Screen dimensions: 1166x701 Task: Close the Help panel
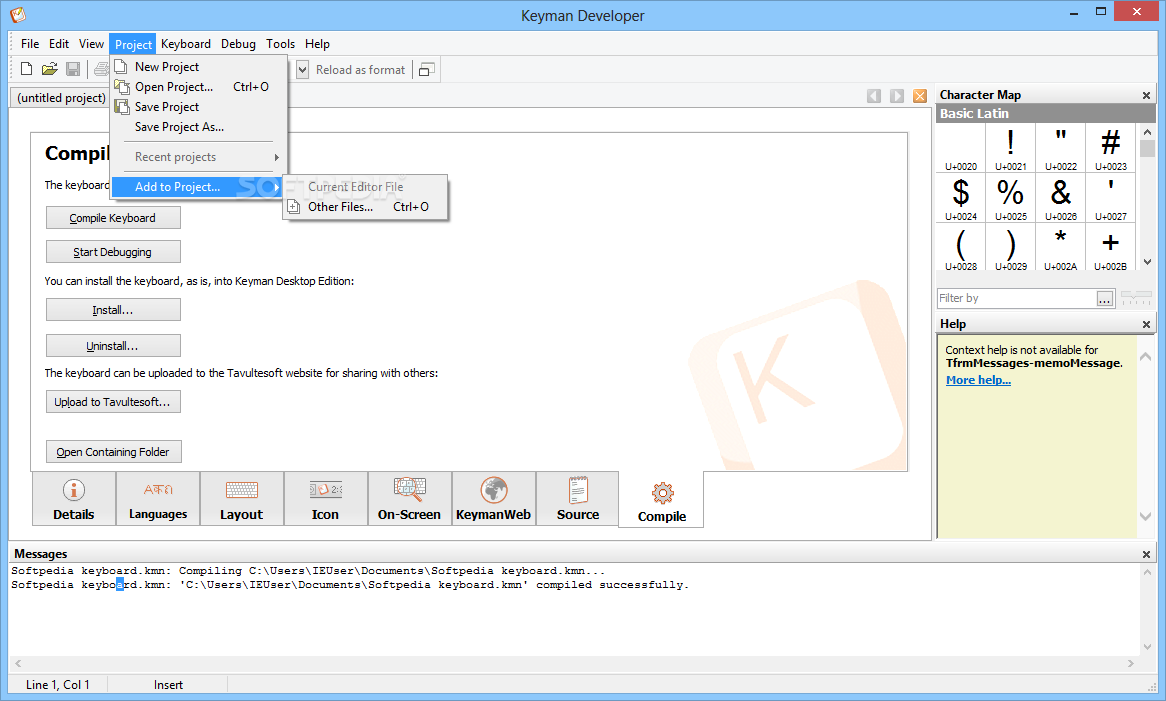pos(1146,324)
